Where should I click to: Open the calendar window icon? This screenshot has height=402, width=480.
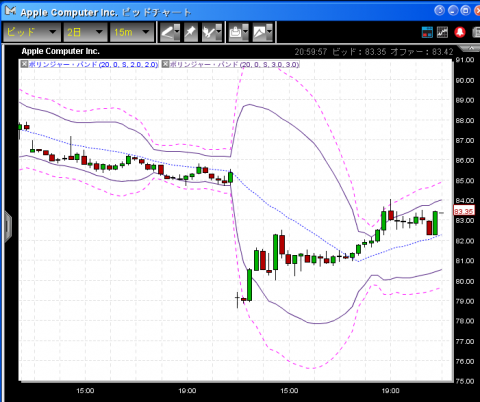(427, 32)
